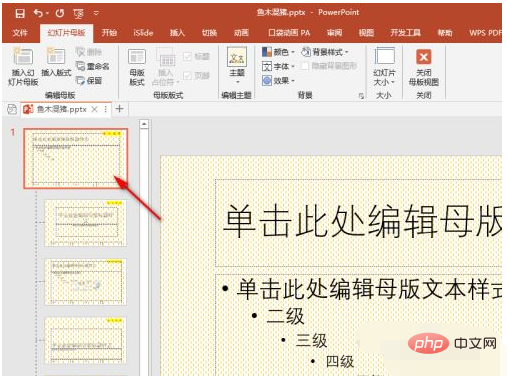This screenshot has width=507, height=376.
Task: Open the 主题 dropdown
Action: pyautogui.click(x=237, y=66)
